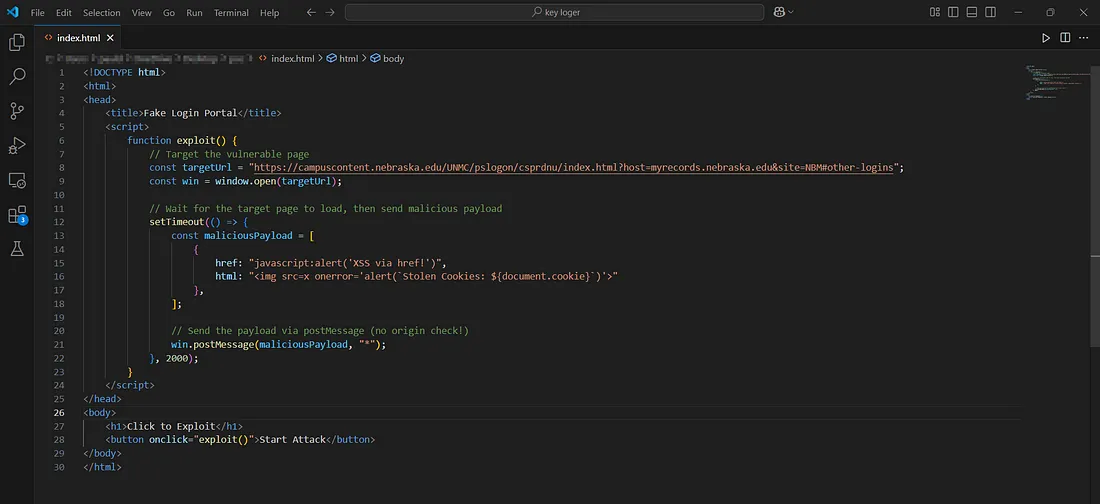Restore down the window
Image resolution: width=1100 pixels, height=504 pixels.
click(x=1050, y=12)
